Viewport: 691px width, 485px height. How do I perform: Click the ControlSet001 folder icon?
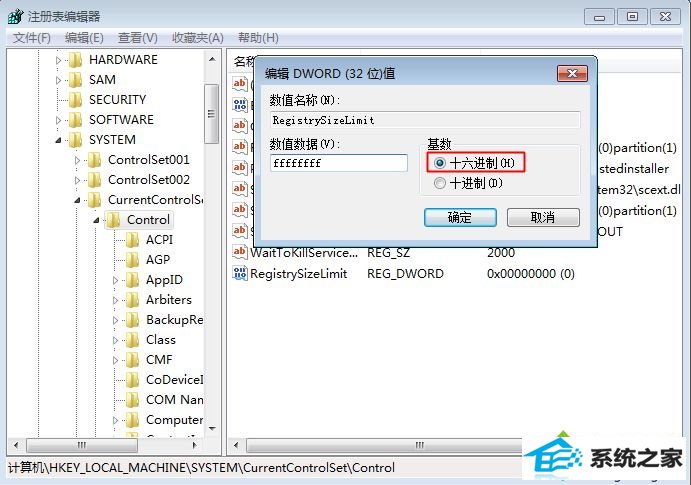(x=95, y=159)
